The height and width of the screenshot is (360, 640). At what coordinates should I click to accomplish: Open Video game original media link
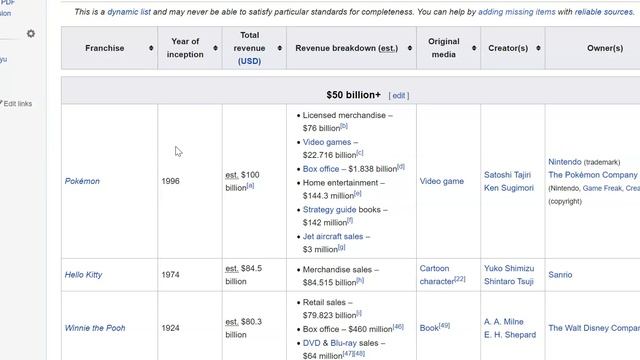pos(442,181)
